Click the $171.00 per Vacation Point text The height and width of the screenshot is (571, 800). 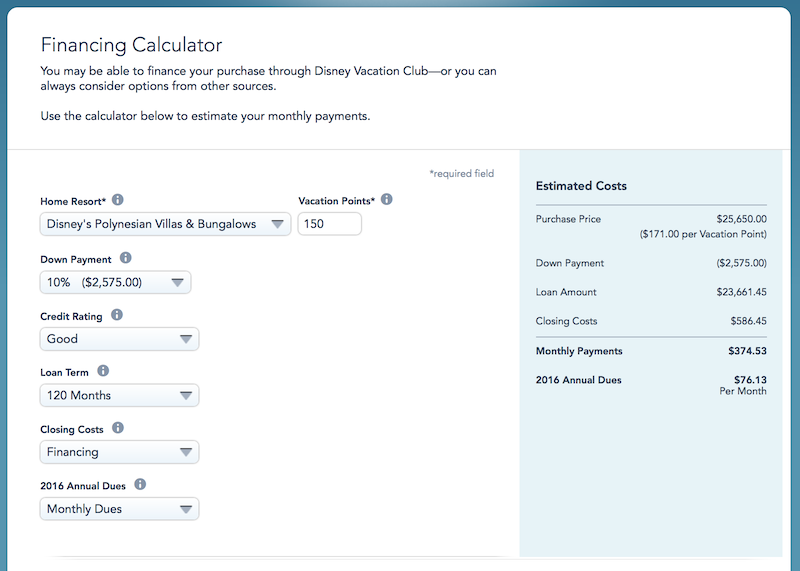[703, 234]
